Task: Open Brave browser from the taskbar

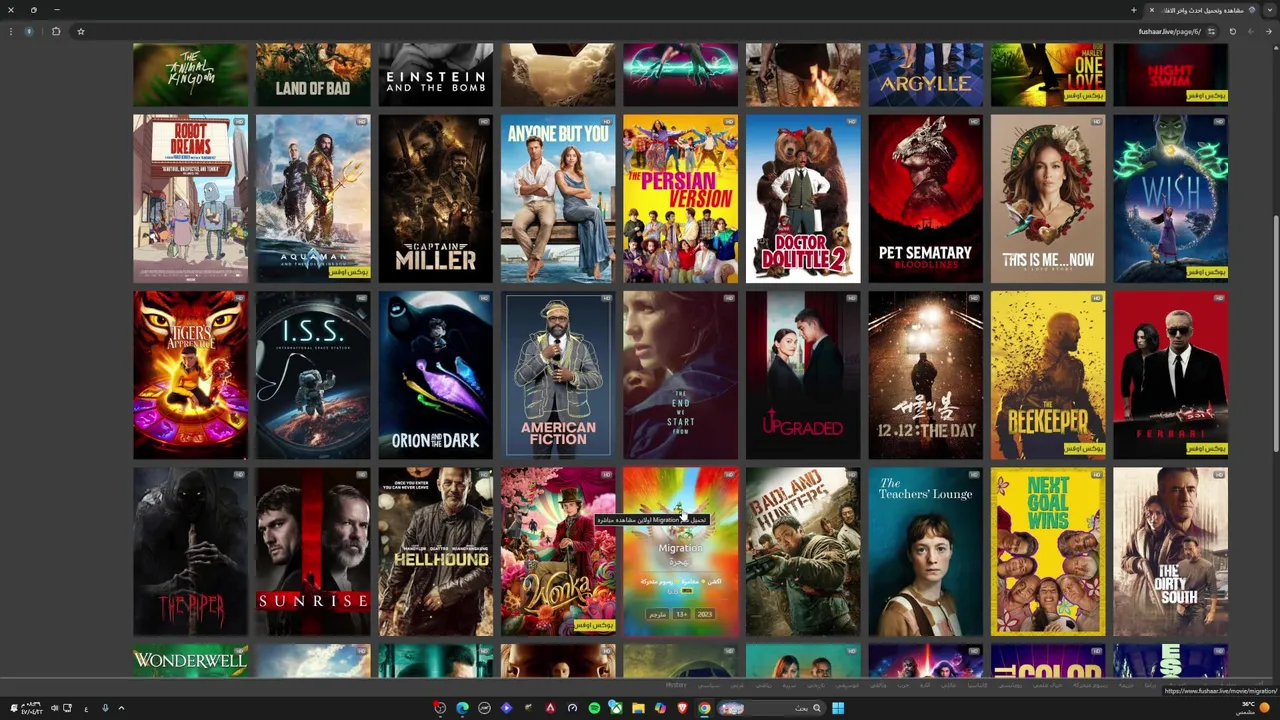Action: [683, 708]
